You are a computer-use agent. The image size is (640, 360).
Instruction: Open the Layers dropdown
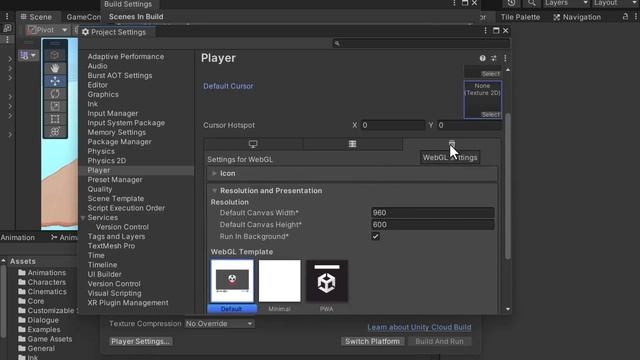coord(566,3)
